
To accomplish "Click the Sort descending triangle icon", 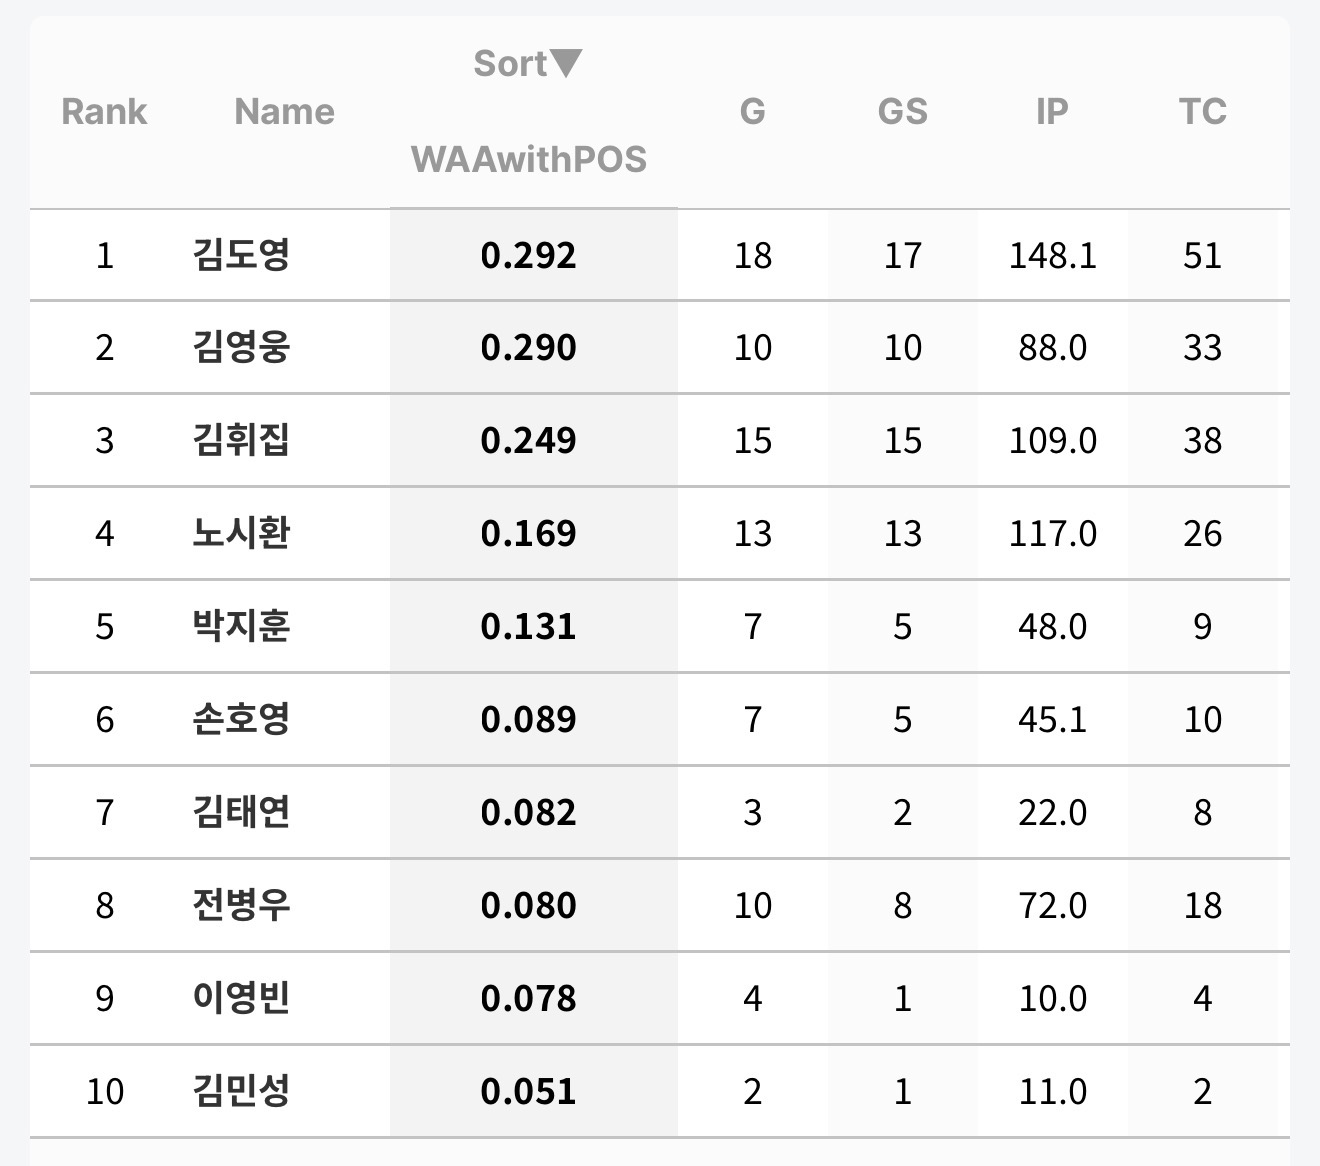I will point(566,63).
